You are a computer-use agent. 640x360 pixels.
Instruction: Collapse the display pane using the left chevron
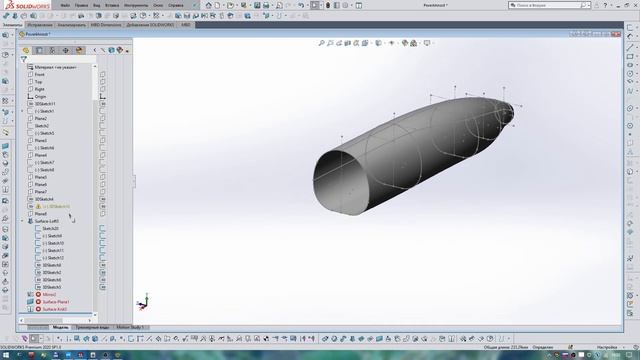(95, 50)
